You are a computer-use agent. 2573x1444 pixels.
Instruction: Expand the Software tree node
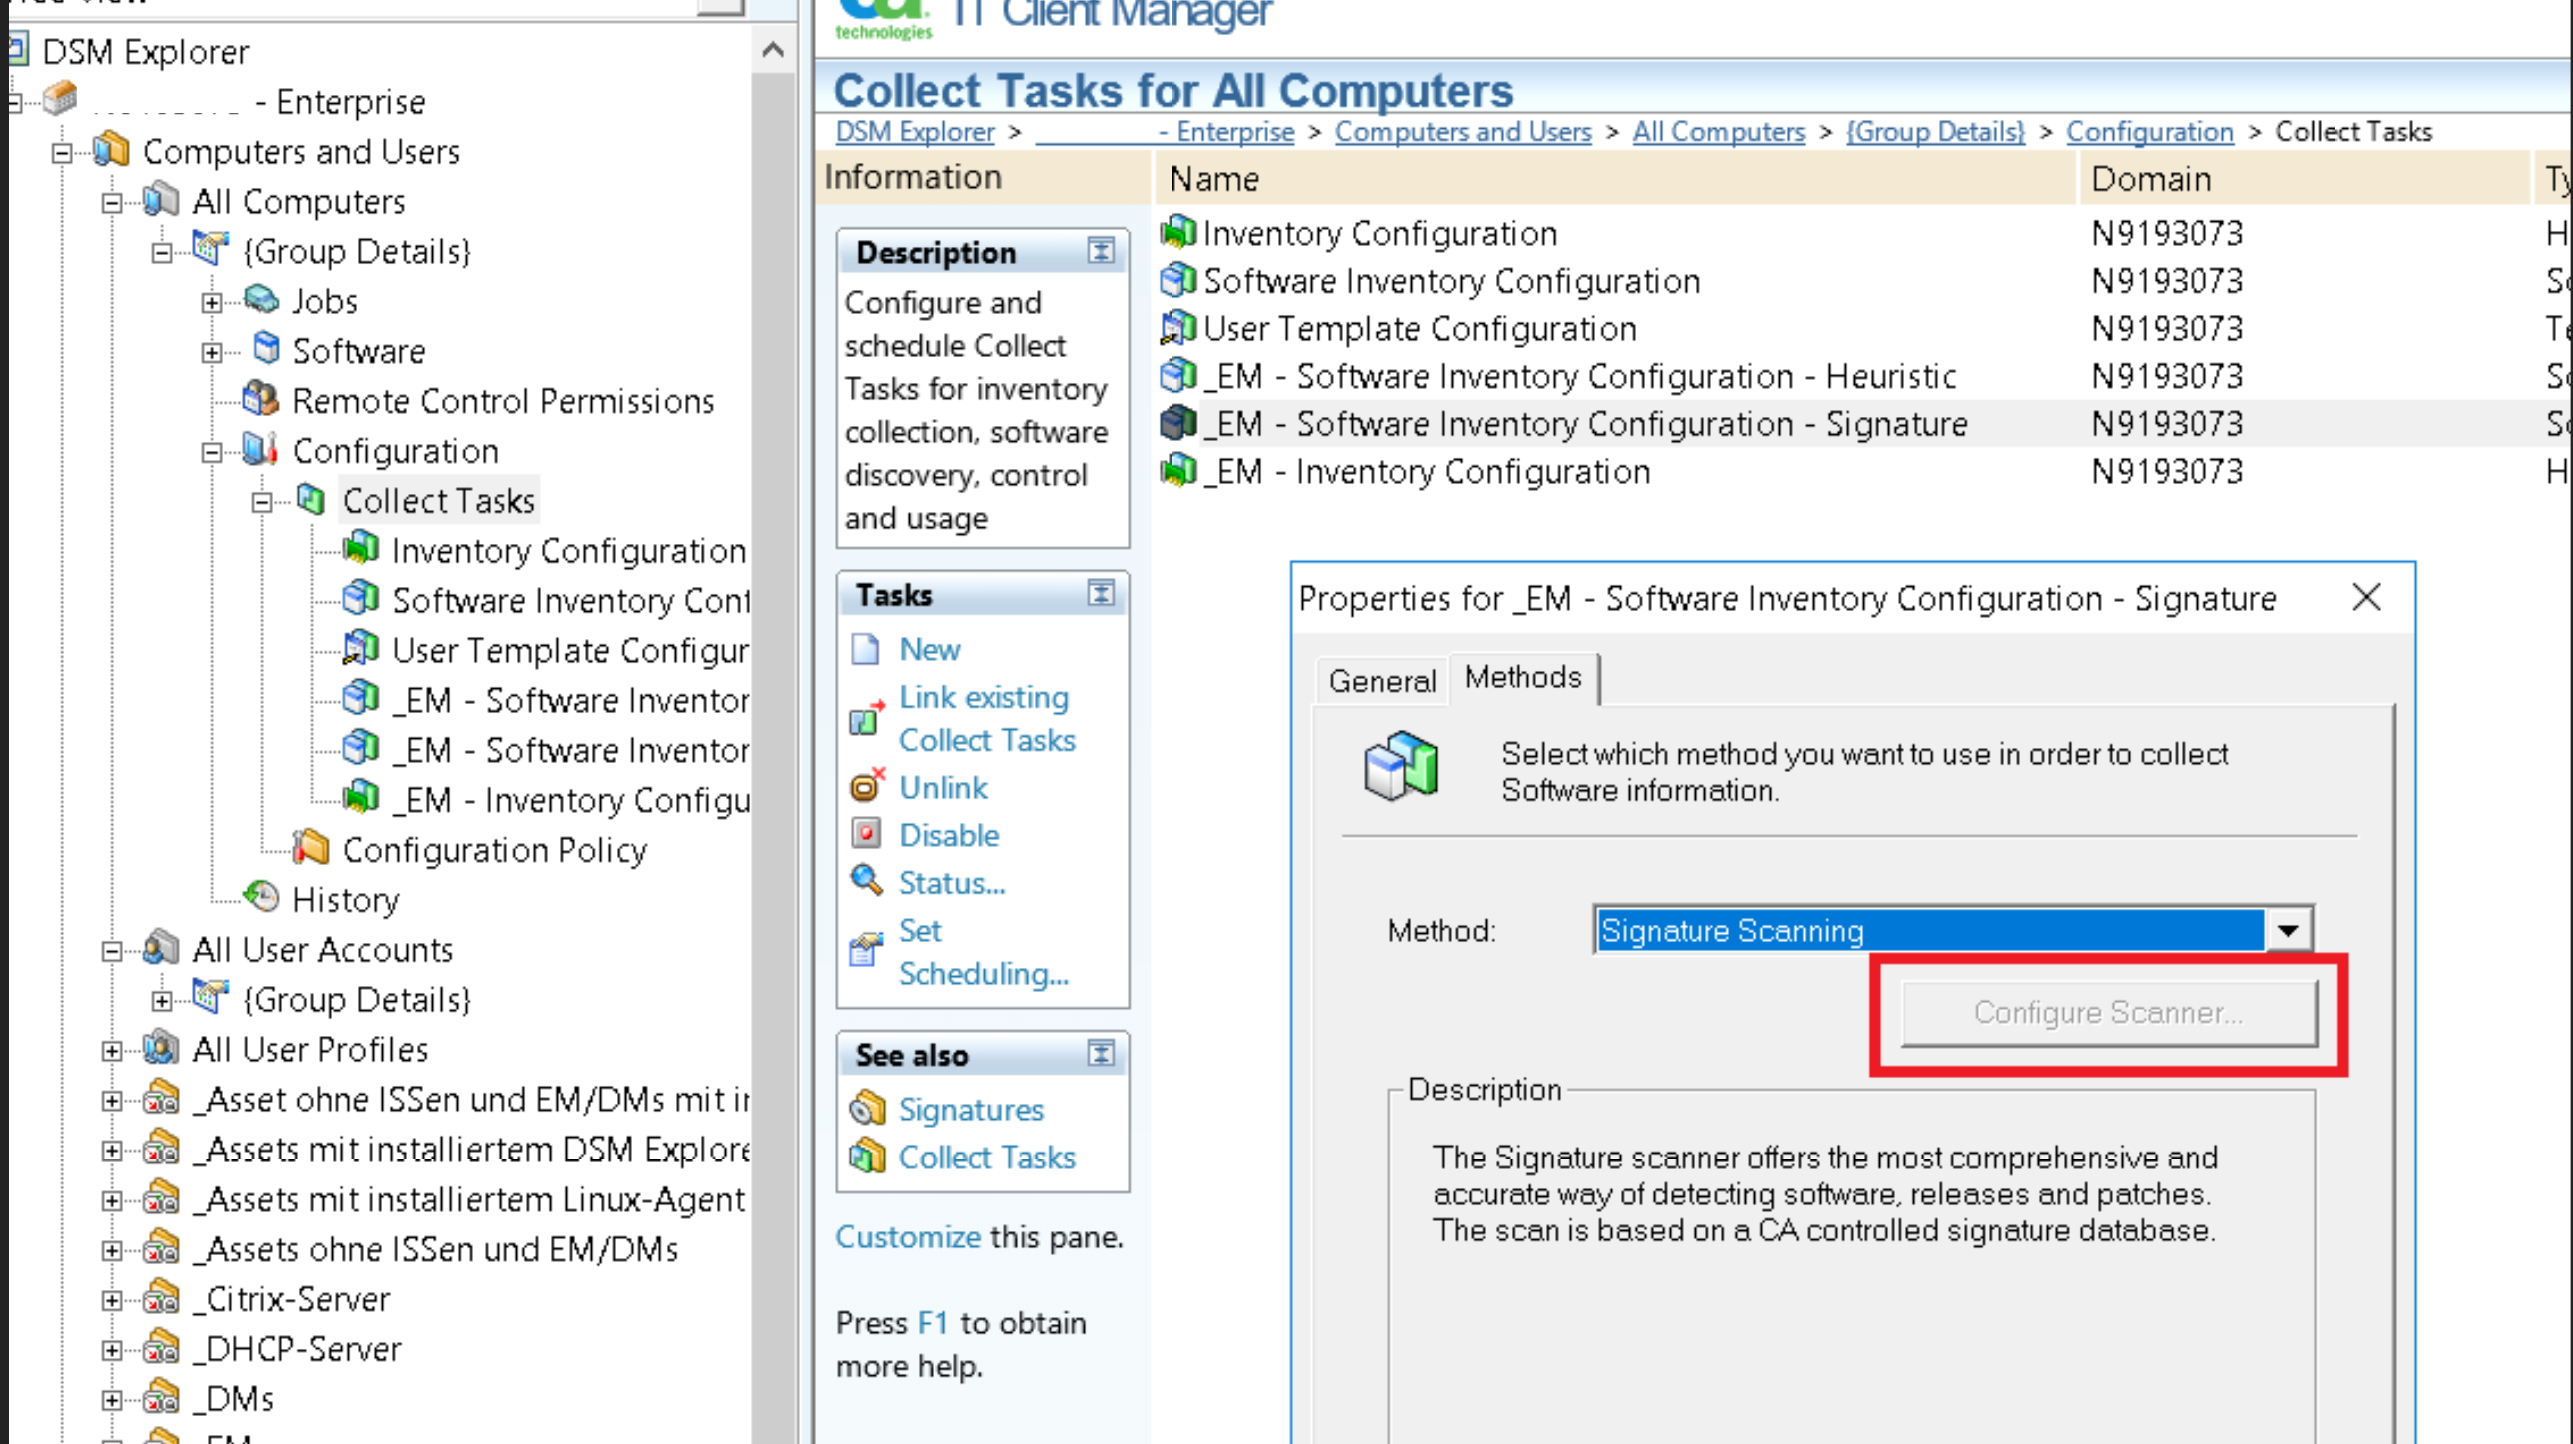(212, 352)
